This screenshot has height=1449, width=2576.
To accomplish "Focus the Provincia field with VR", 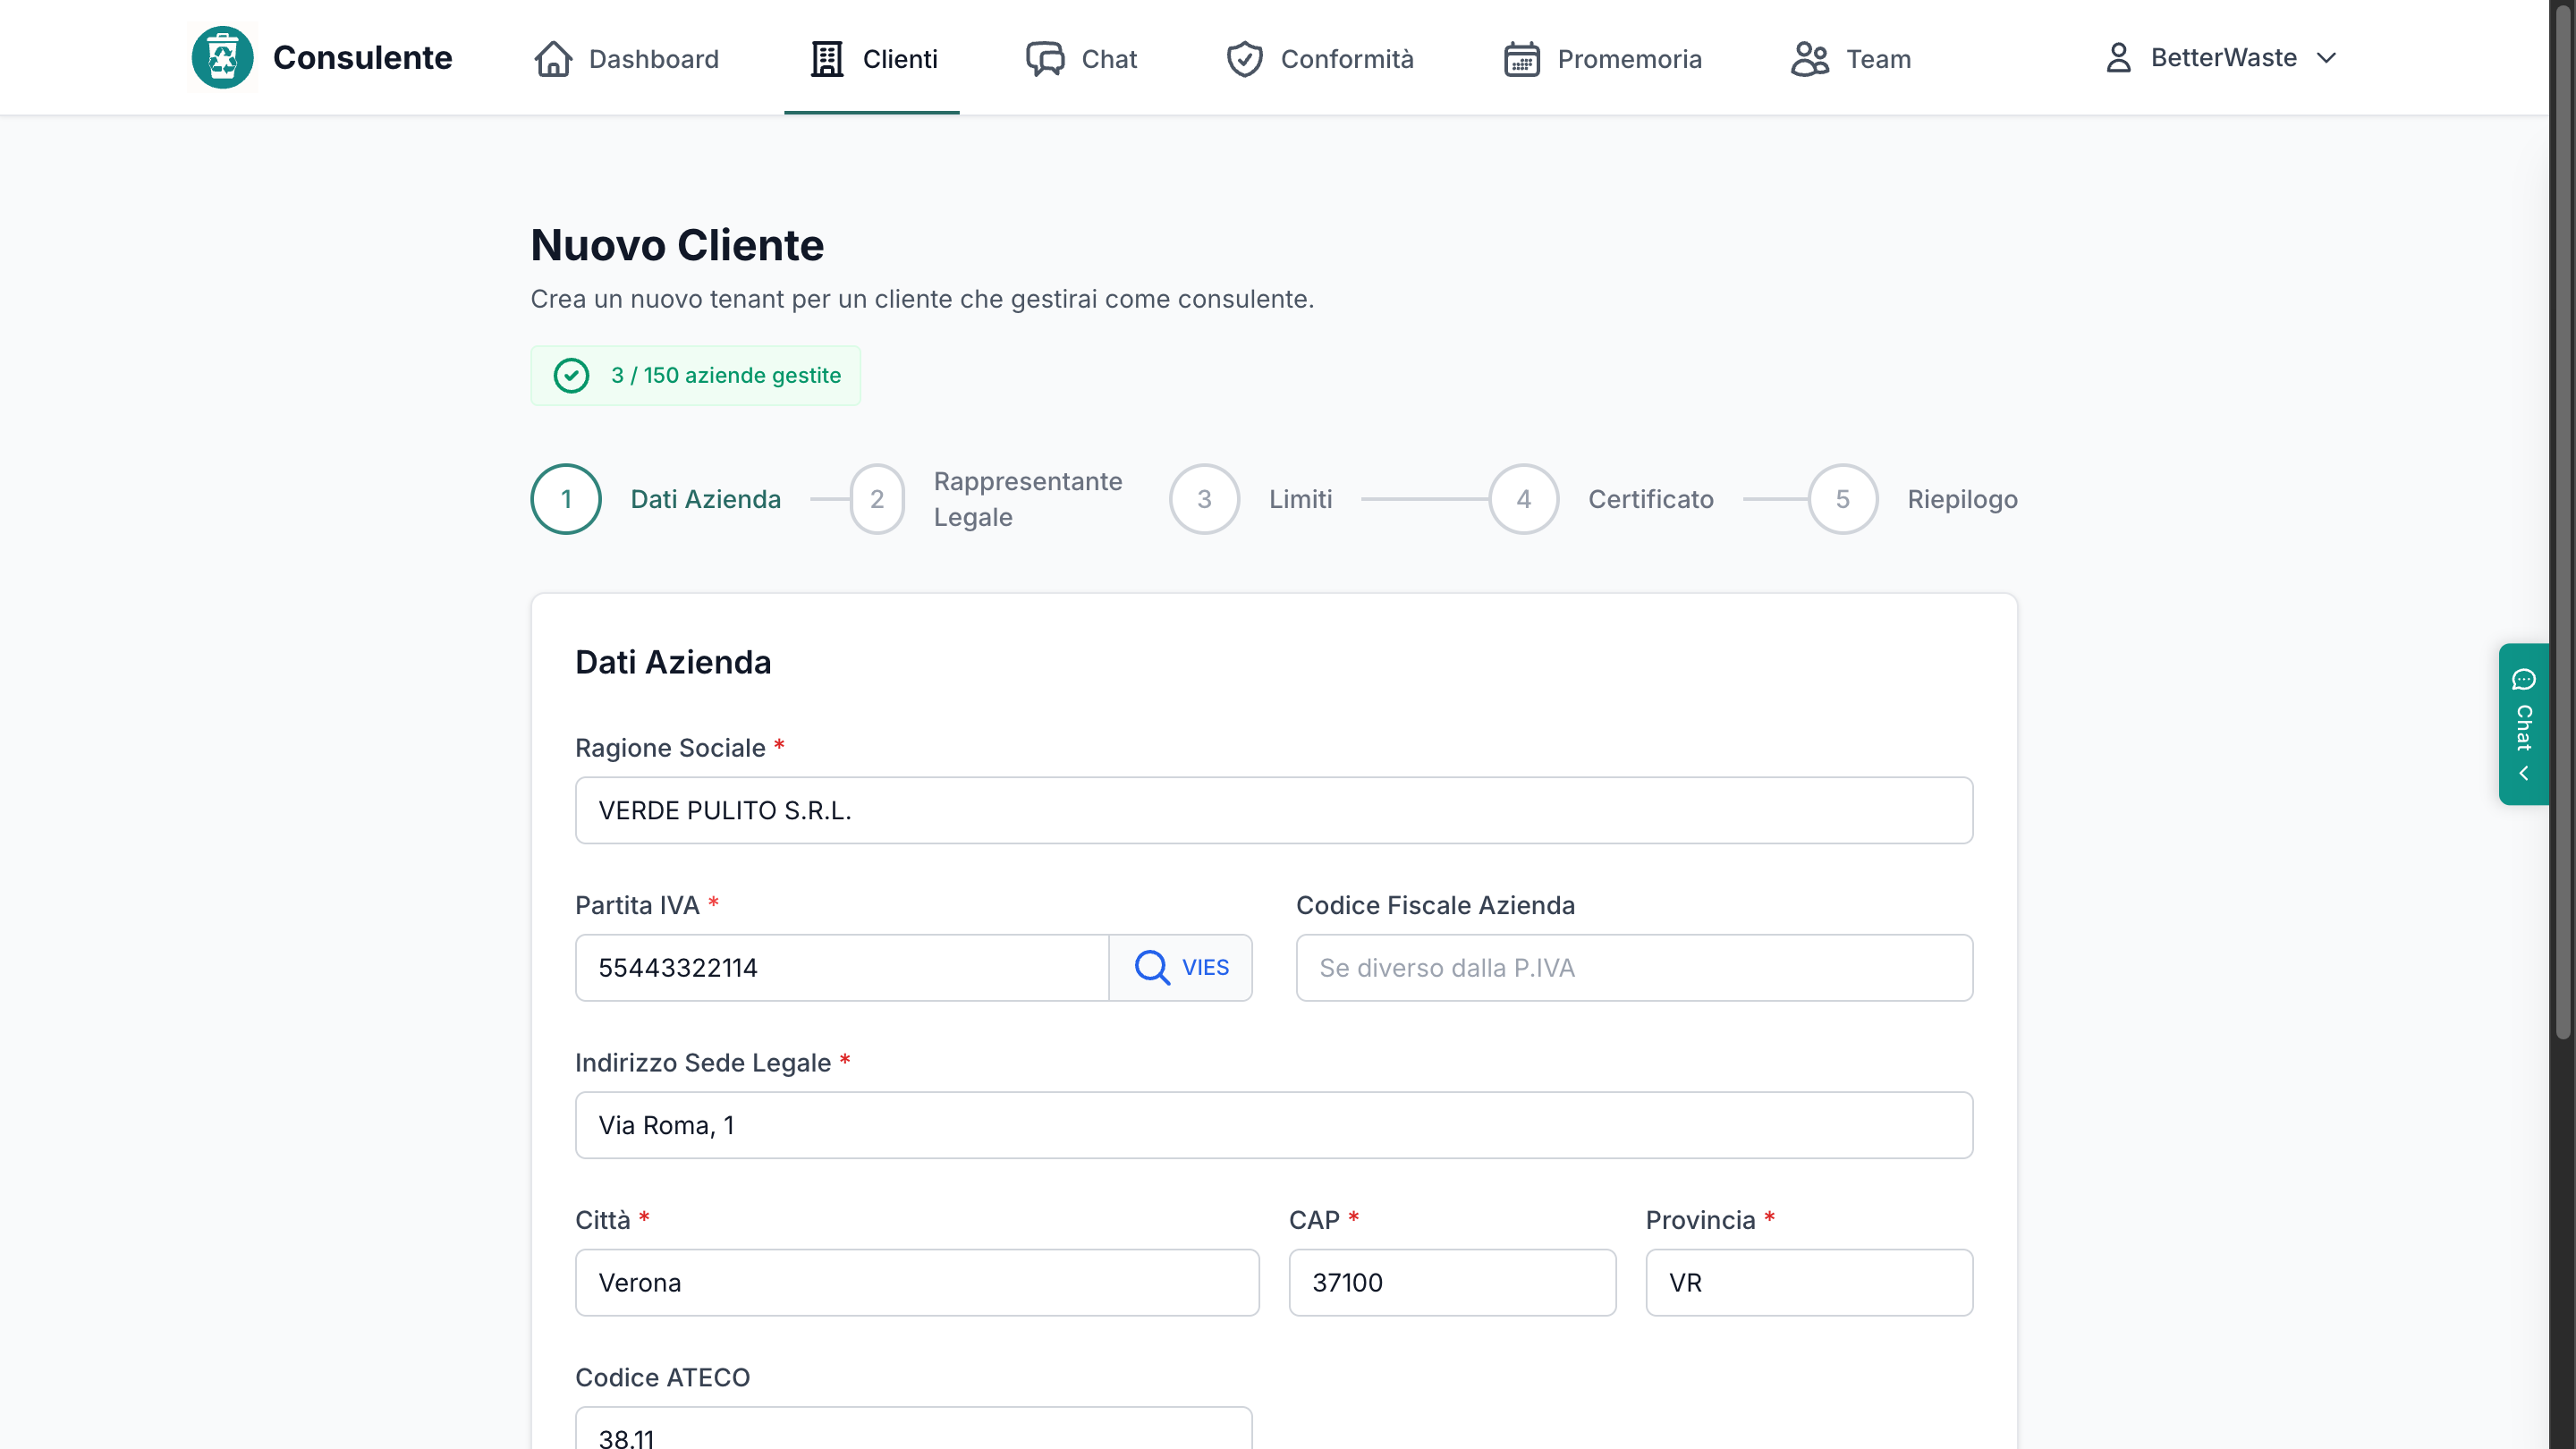I will (x=1809, y=1282).
